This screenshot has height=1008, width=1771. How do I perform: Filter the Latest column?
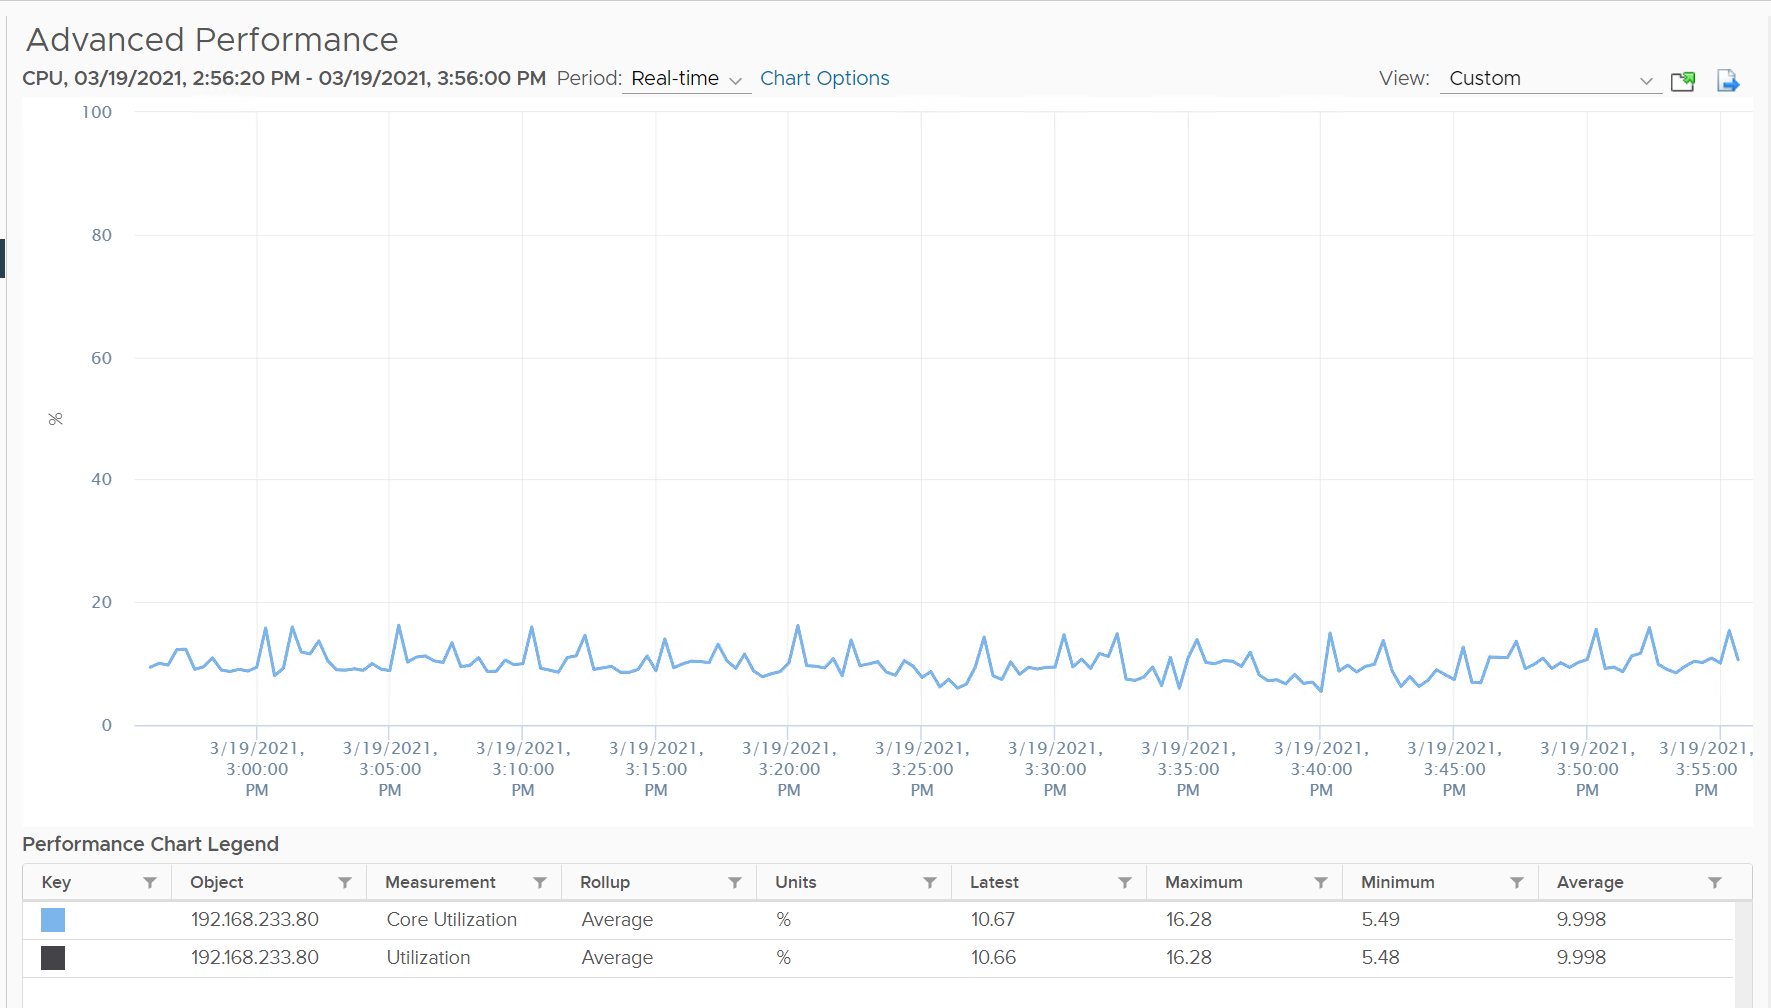[x=1125, y=882]
